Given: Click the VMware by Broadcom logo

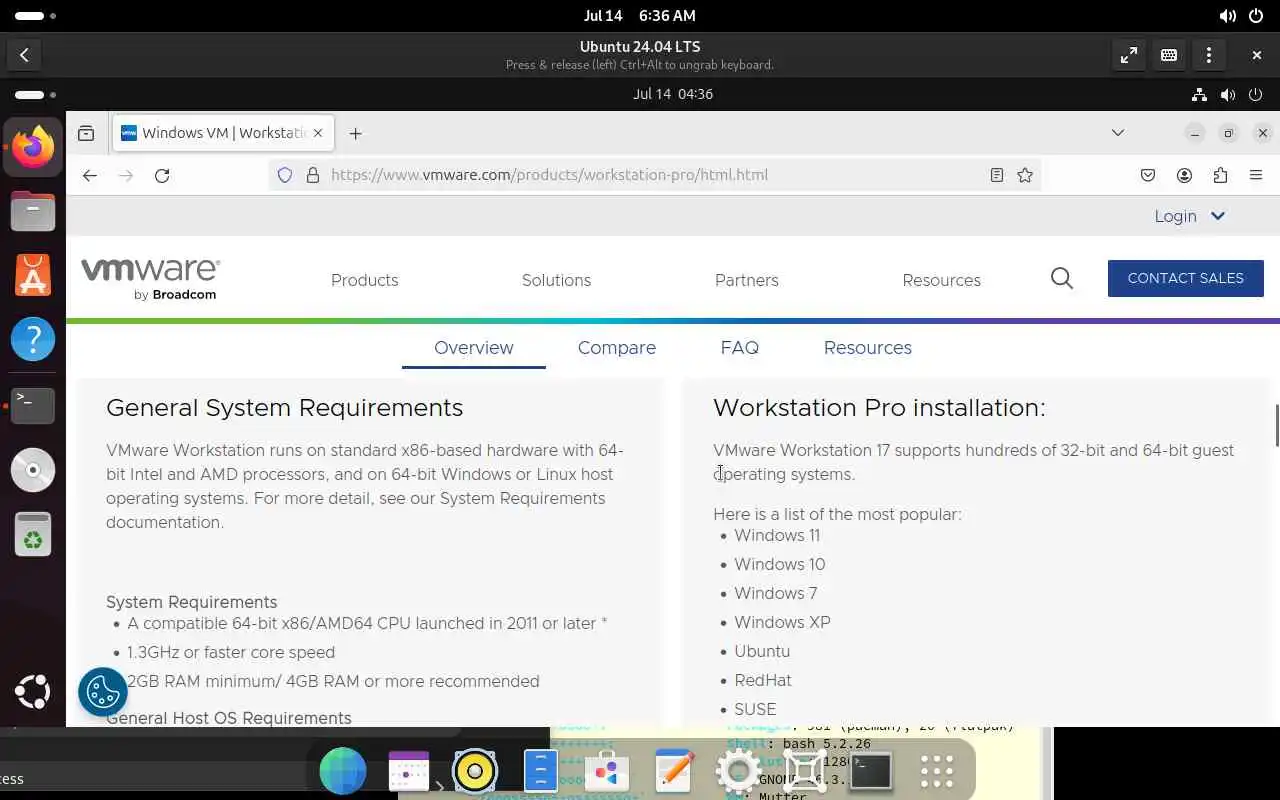Looking at the screenshot, I should 151,279.
